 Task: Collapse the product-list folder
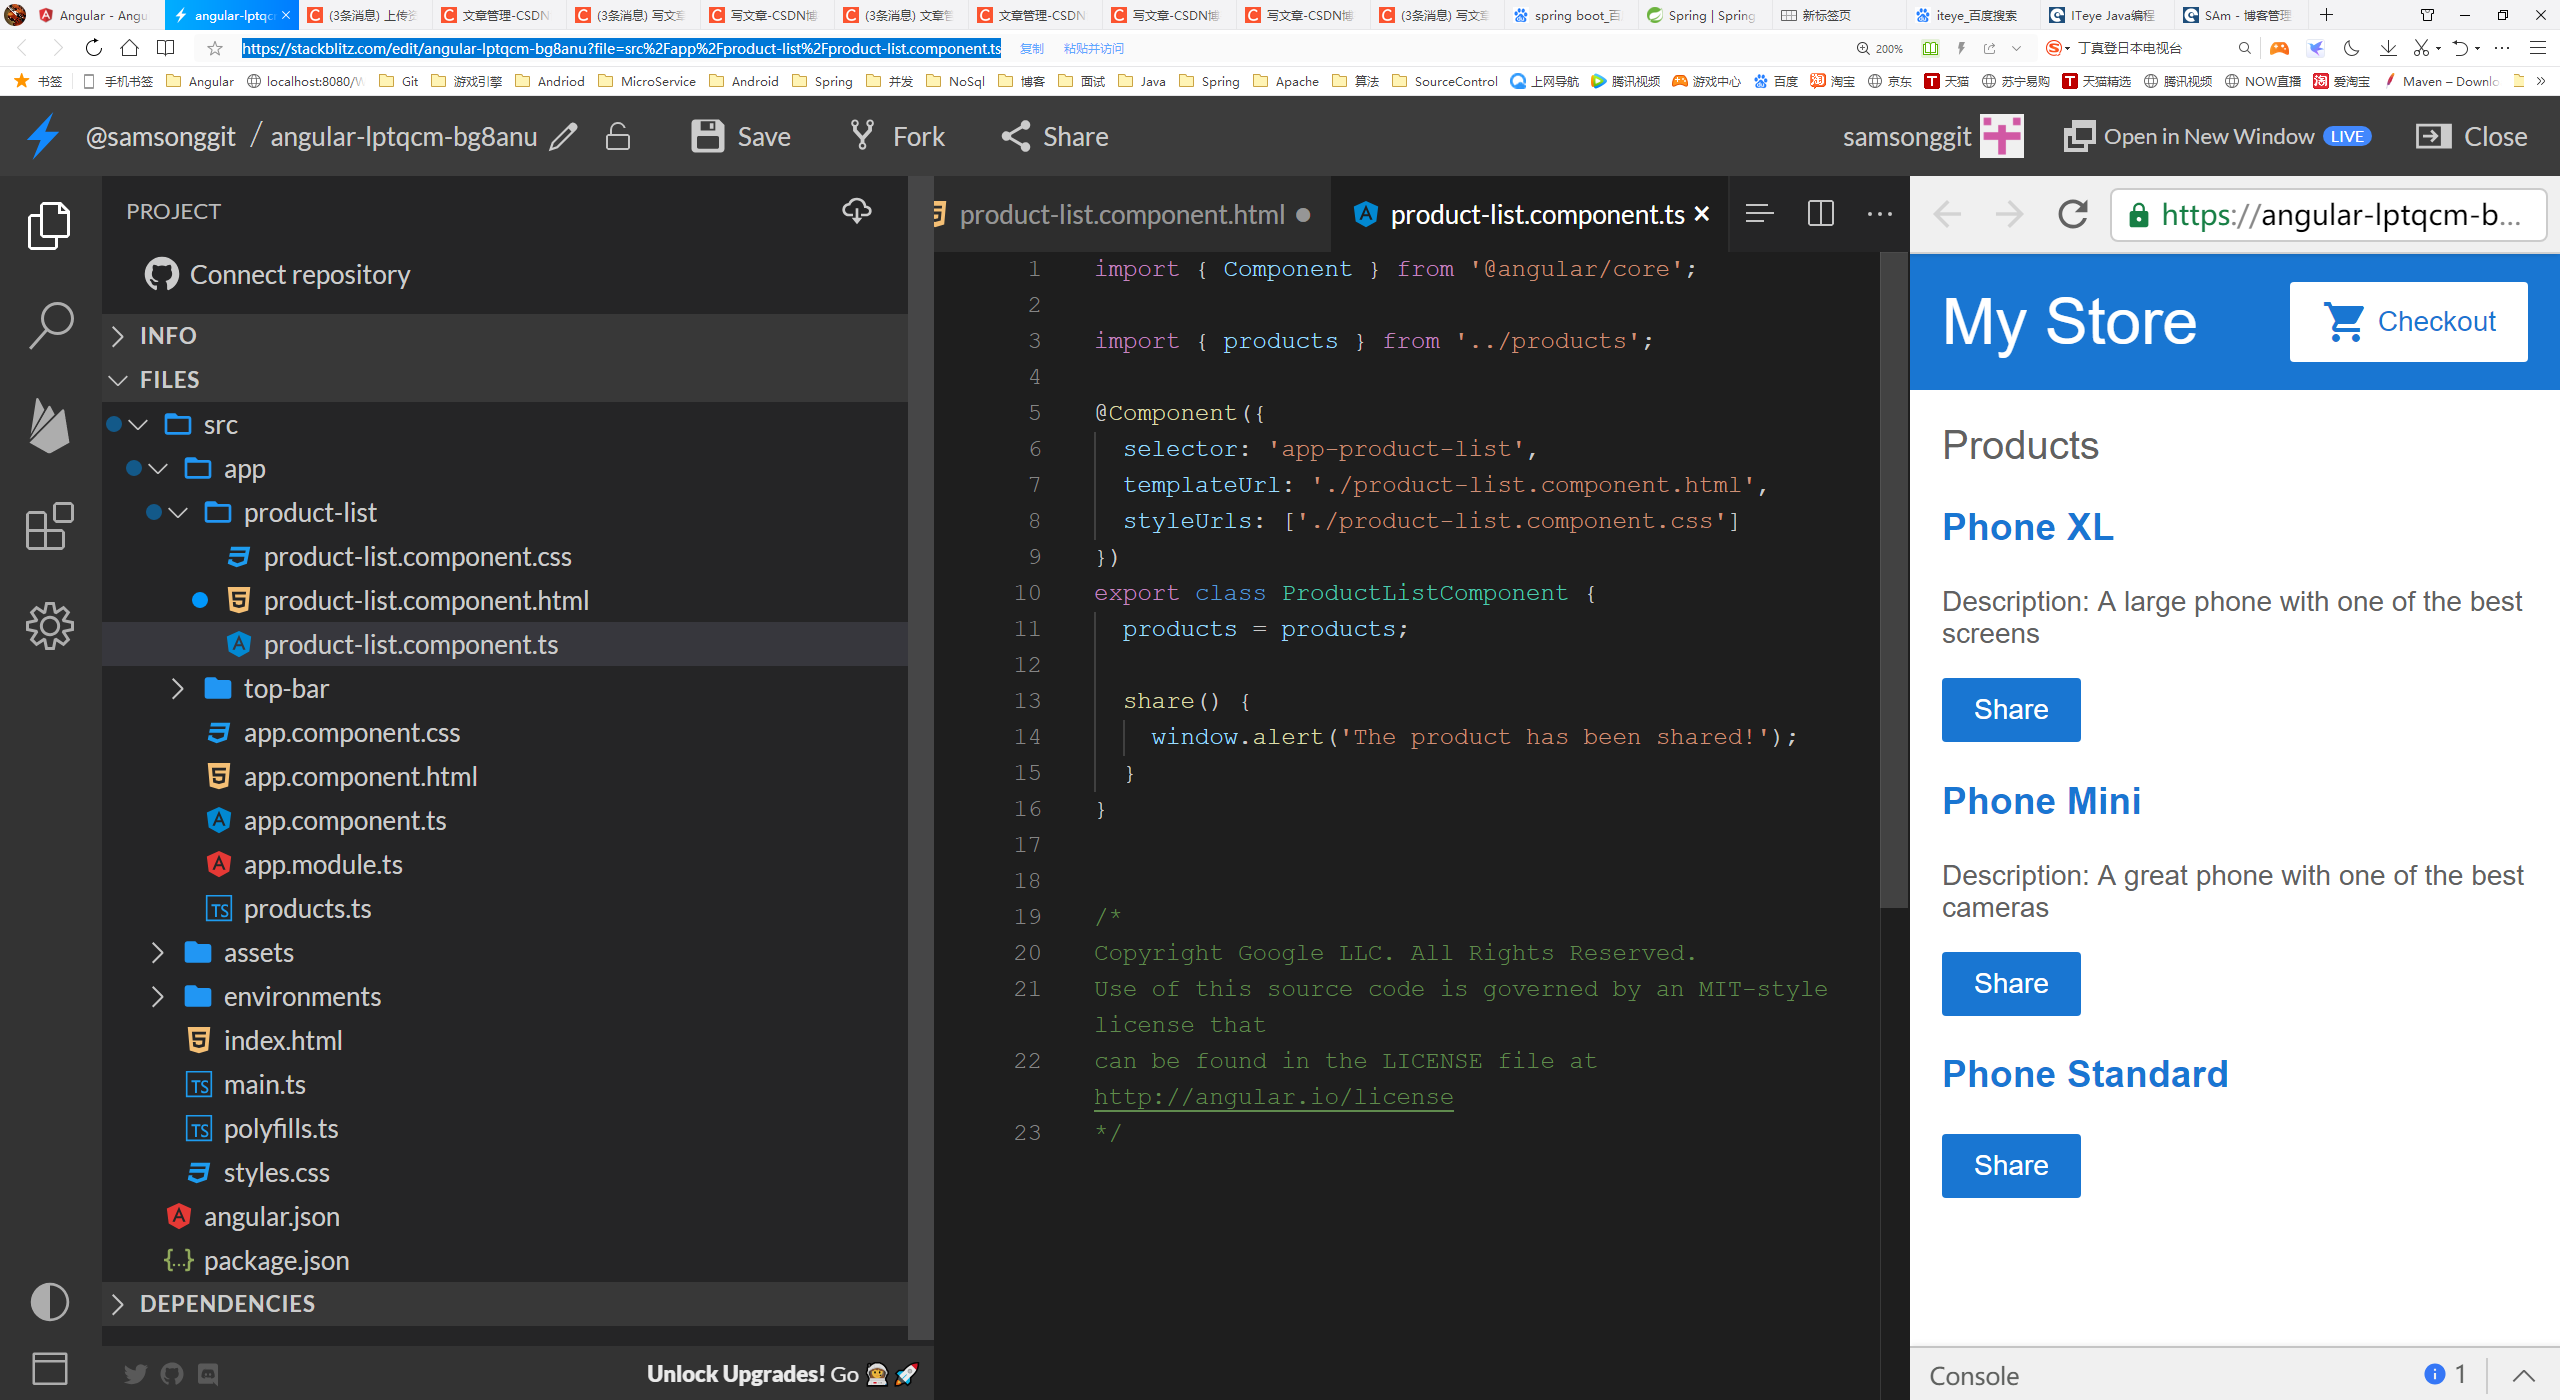click(x=178, y=513)
